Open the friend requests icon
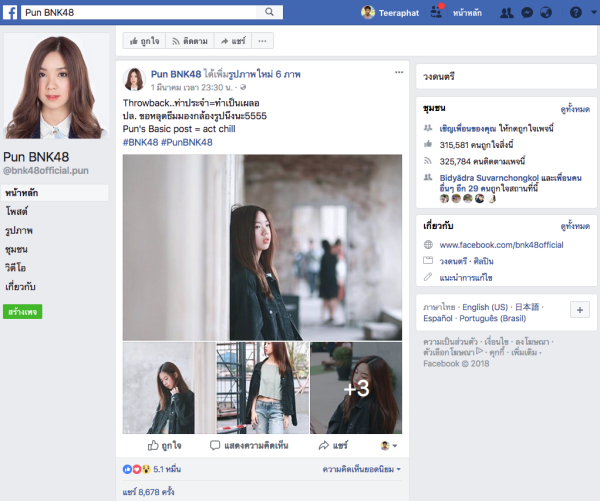 click(x=507, y=13)
